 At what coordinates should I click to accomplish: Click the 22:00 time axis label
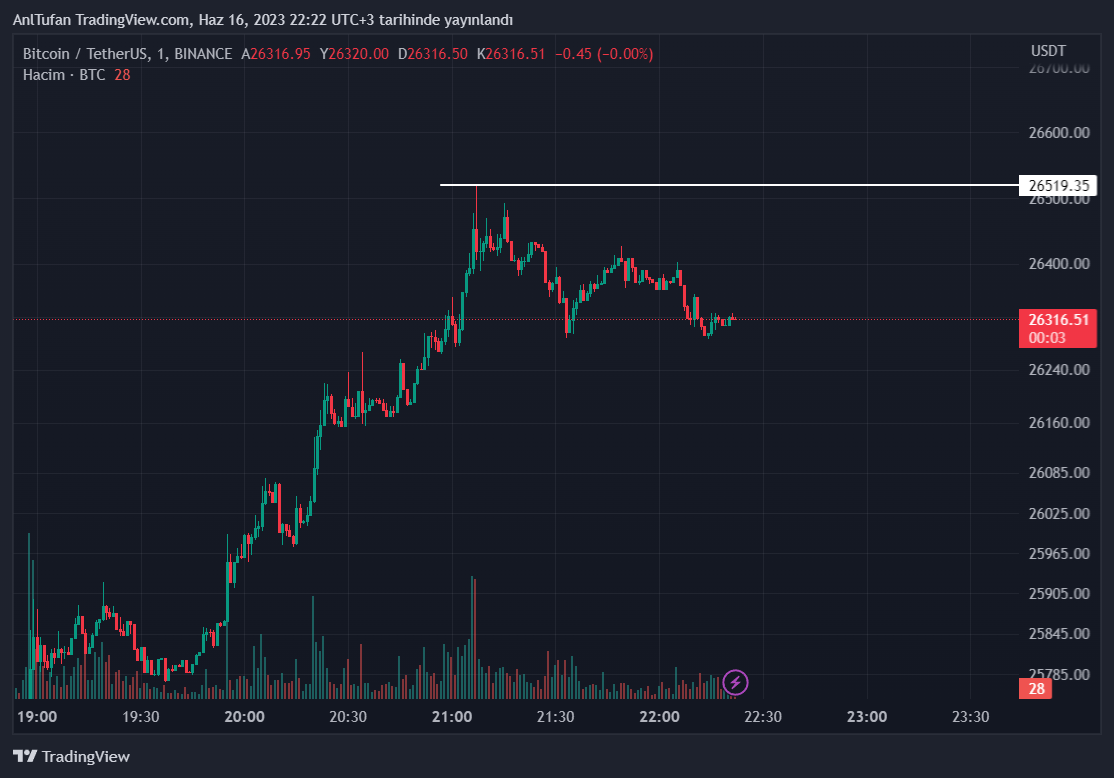coord(659,717)
